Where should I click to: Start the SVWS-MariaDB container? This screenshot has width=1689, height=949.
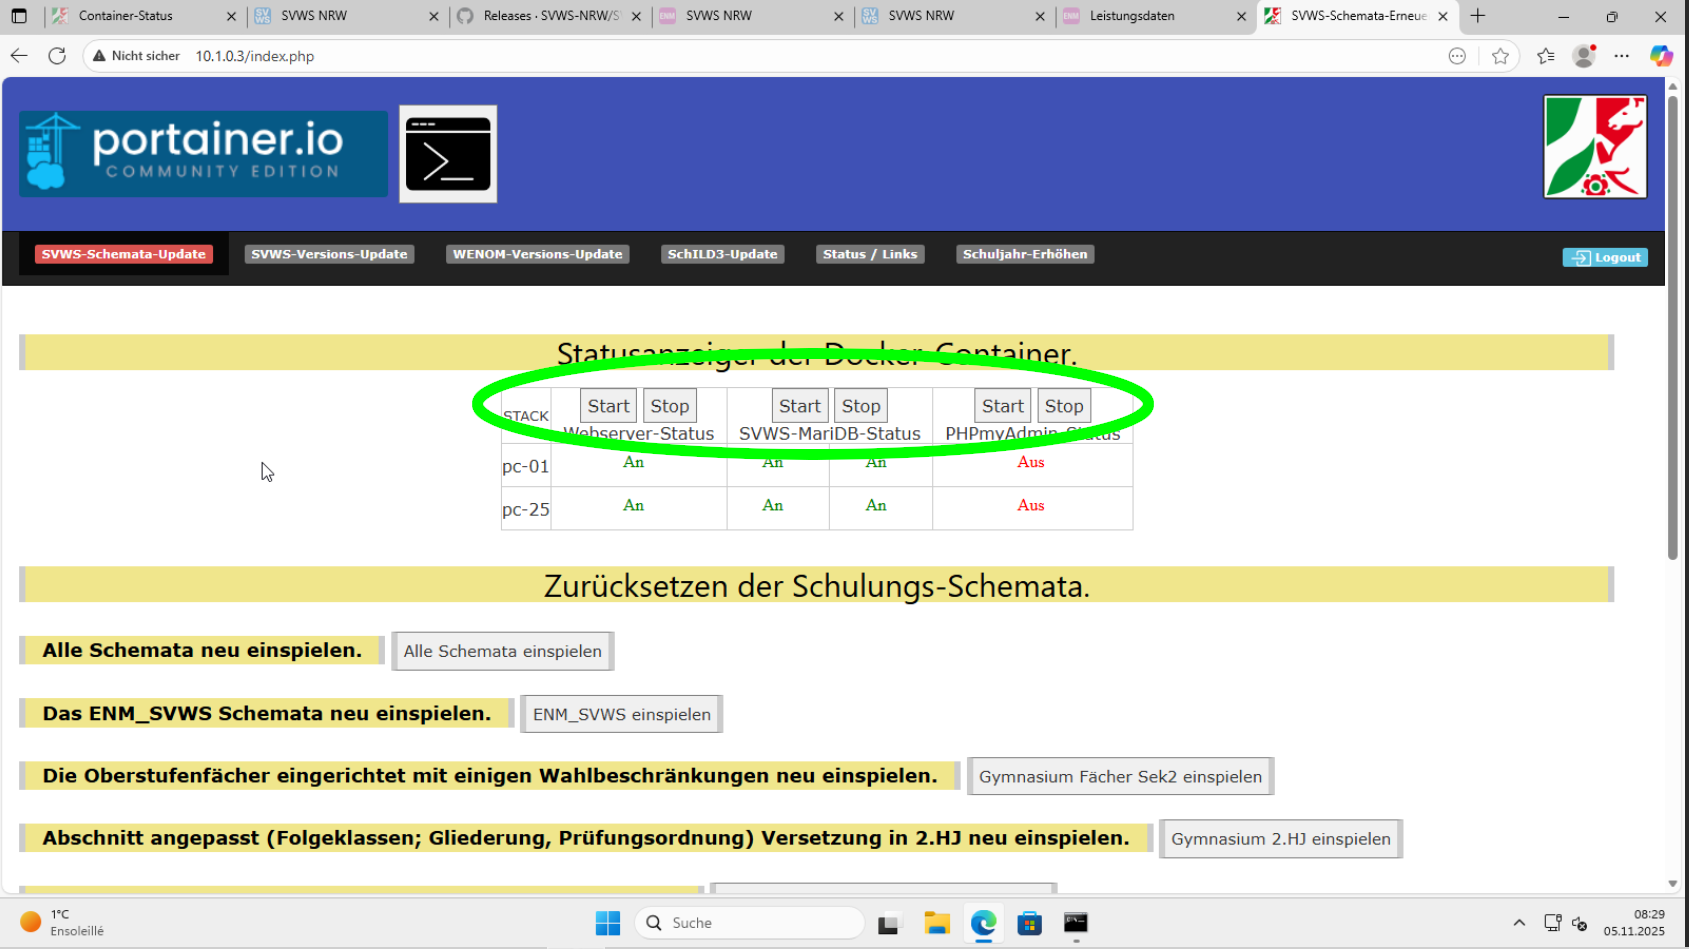click(x=800, y=406)
